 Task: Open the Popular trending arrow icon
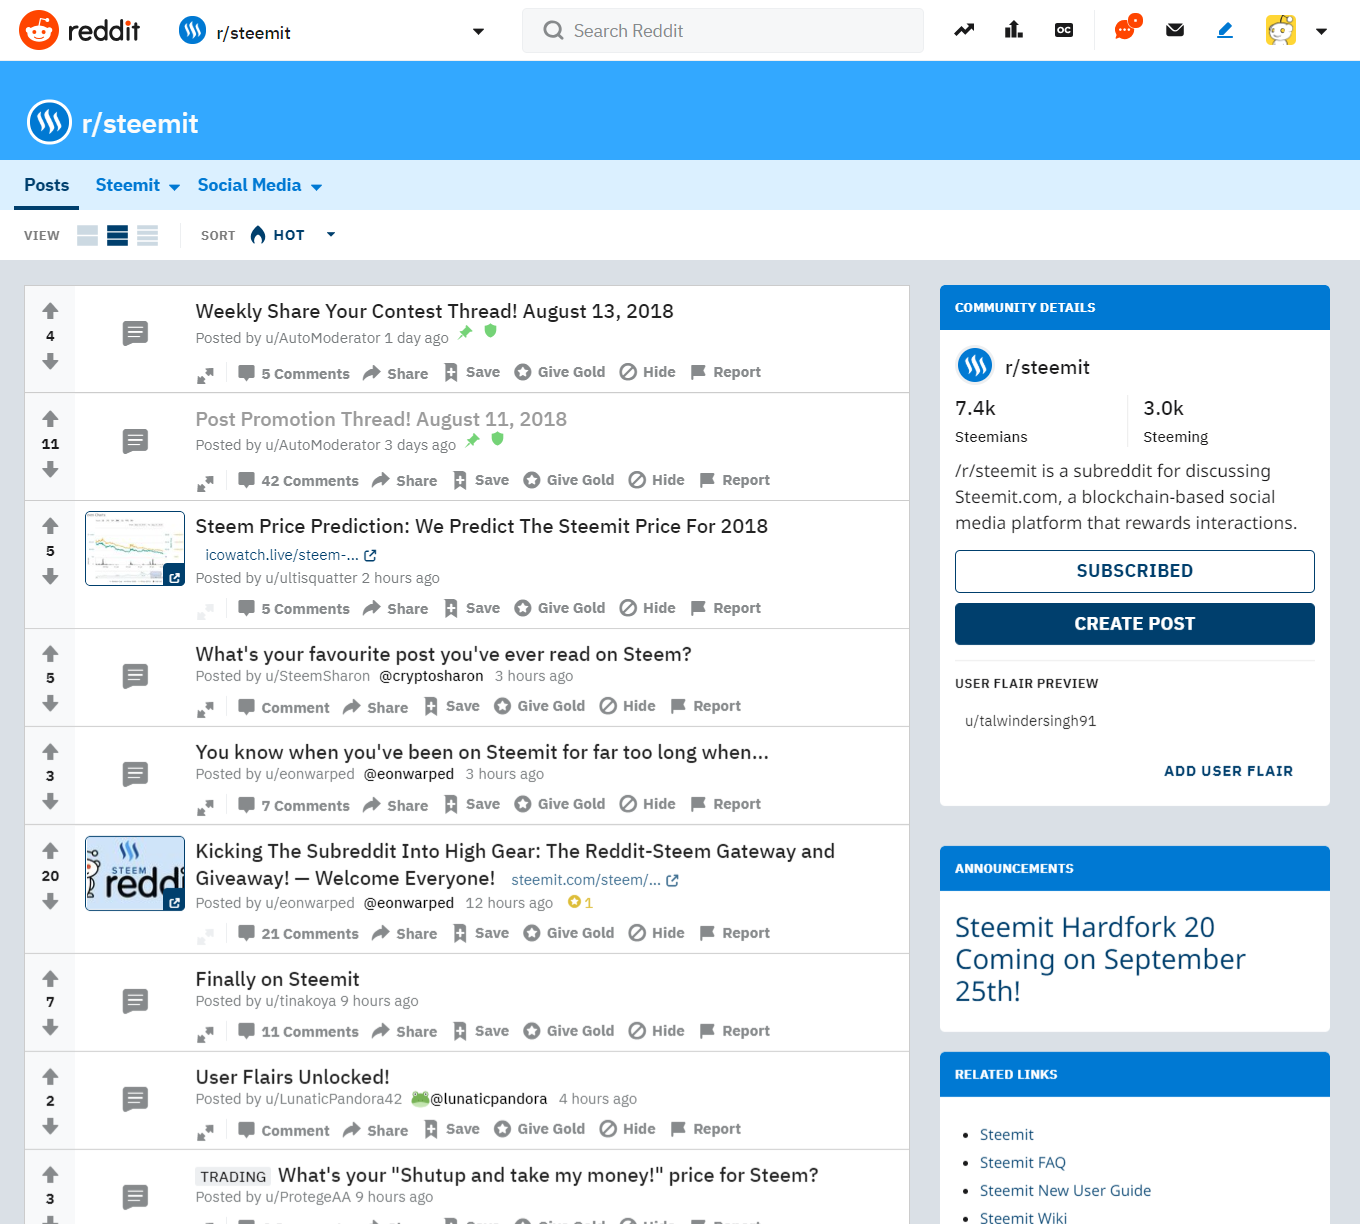pyautogui.click(x=964, y=30)
